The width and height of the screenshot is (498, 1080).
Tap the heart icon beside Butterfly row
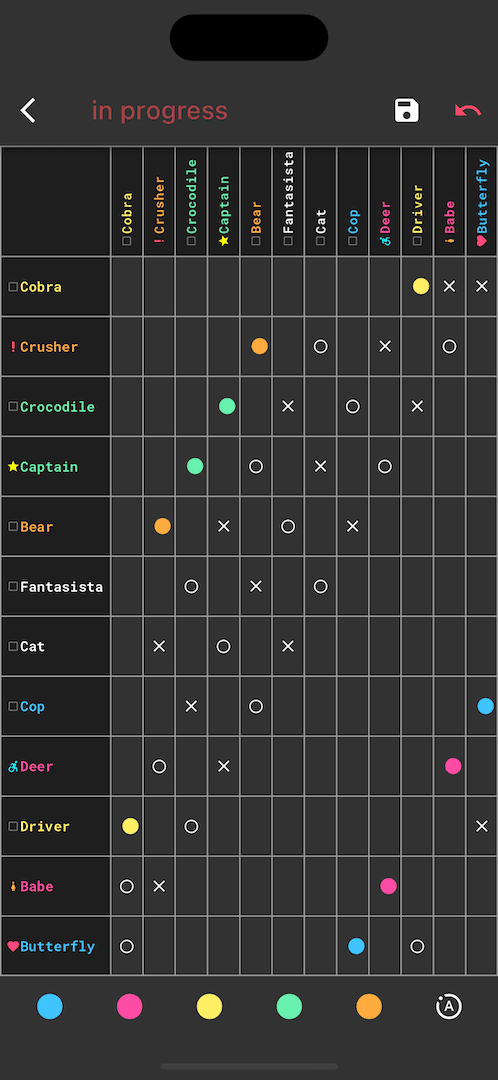click(x=13, y=946)
